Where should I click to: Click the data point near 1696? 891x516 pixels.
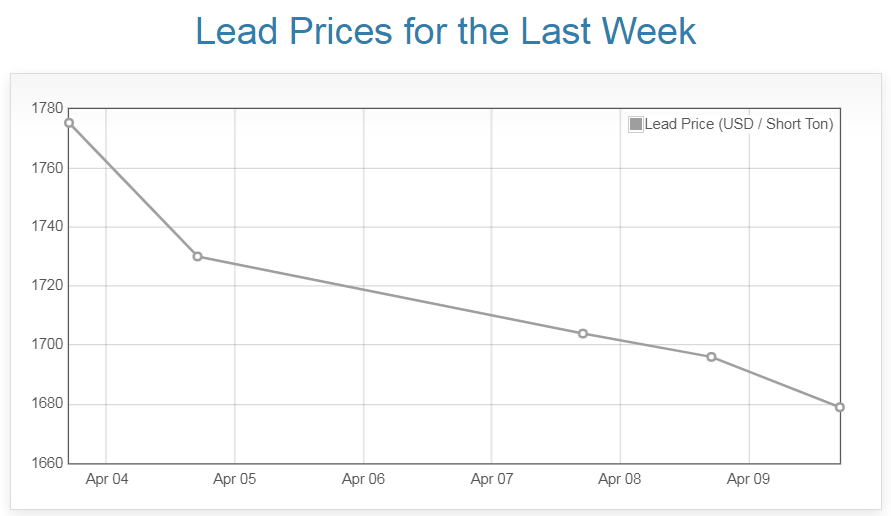(711, 357)
